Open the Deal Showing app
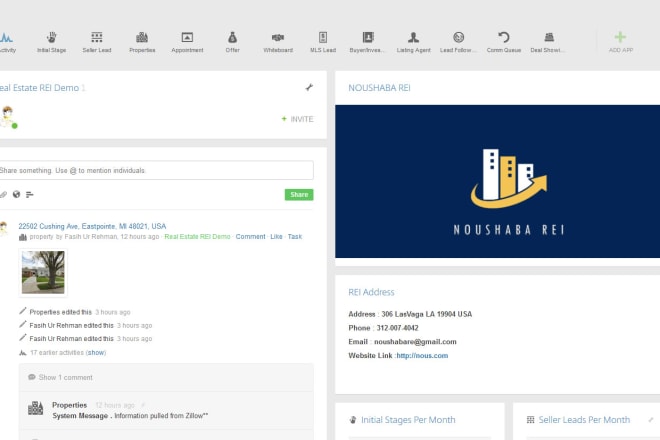This screenshot has height=440, width=660. [x=548, y=42]
